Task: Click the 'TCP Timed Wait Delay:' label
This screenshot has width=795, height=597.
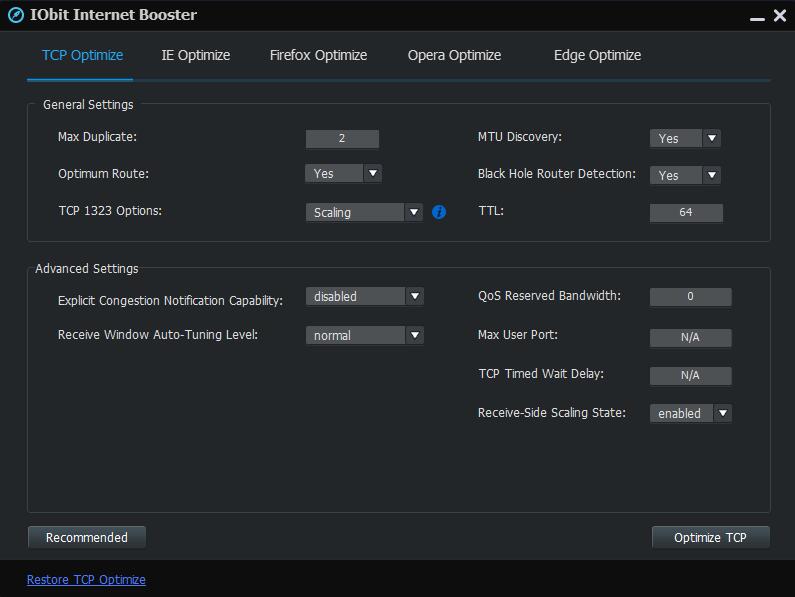Action: [541, 374]
